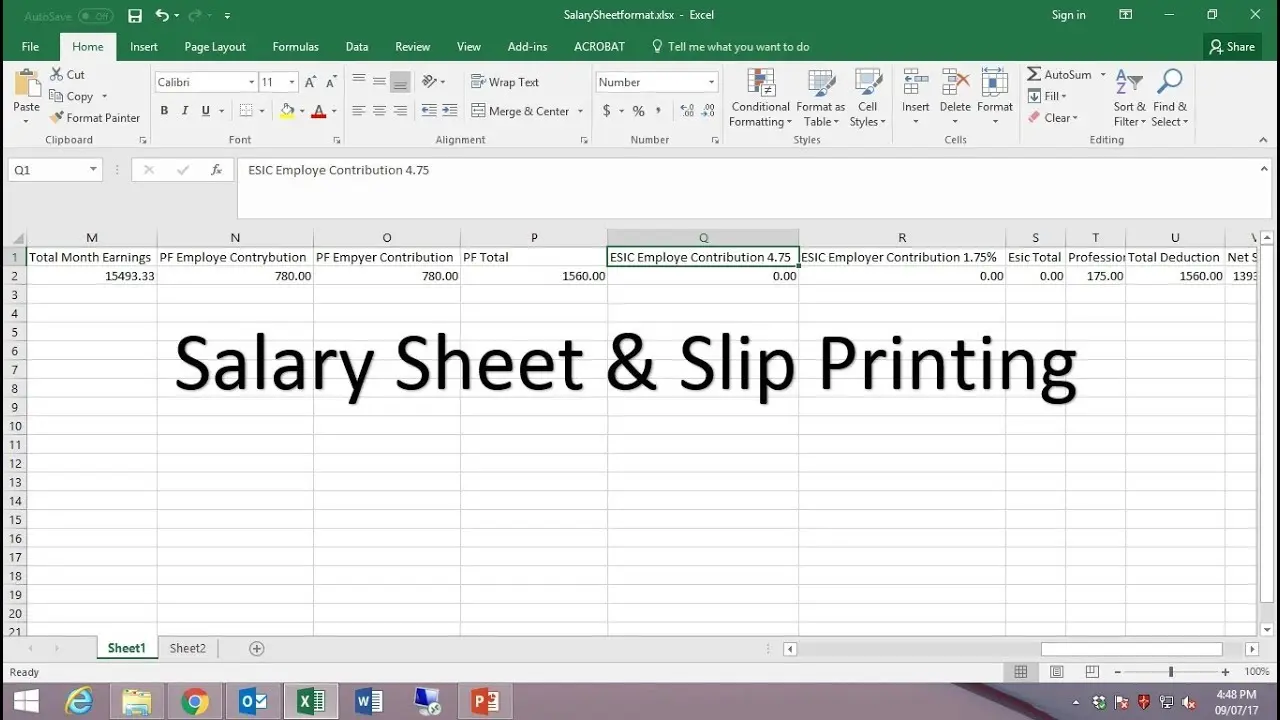Image resolution: width=1280 pixels, height=720 pixels.
Task: Click the Share button
Action: click(1231, 47)
